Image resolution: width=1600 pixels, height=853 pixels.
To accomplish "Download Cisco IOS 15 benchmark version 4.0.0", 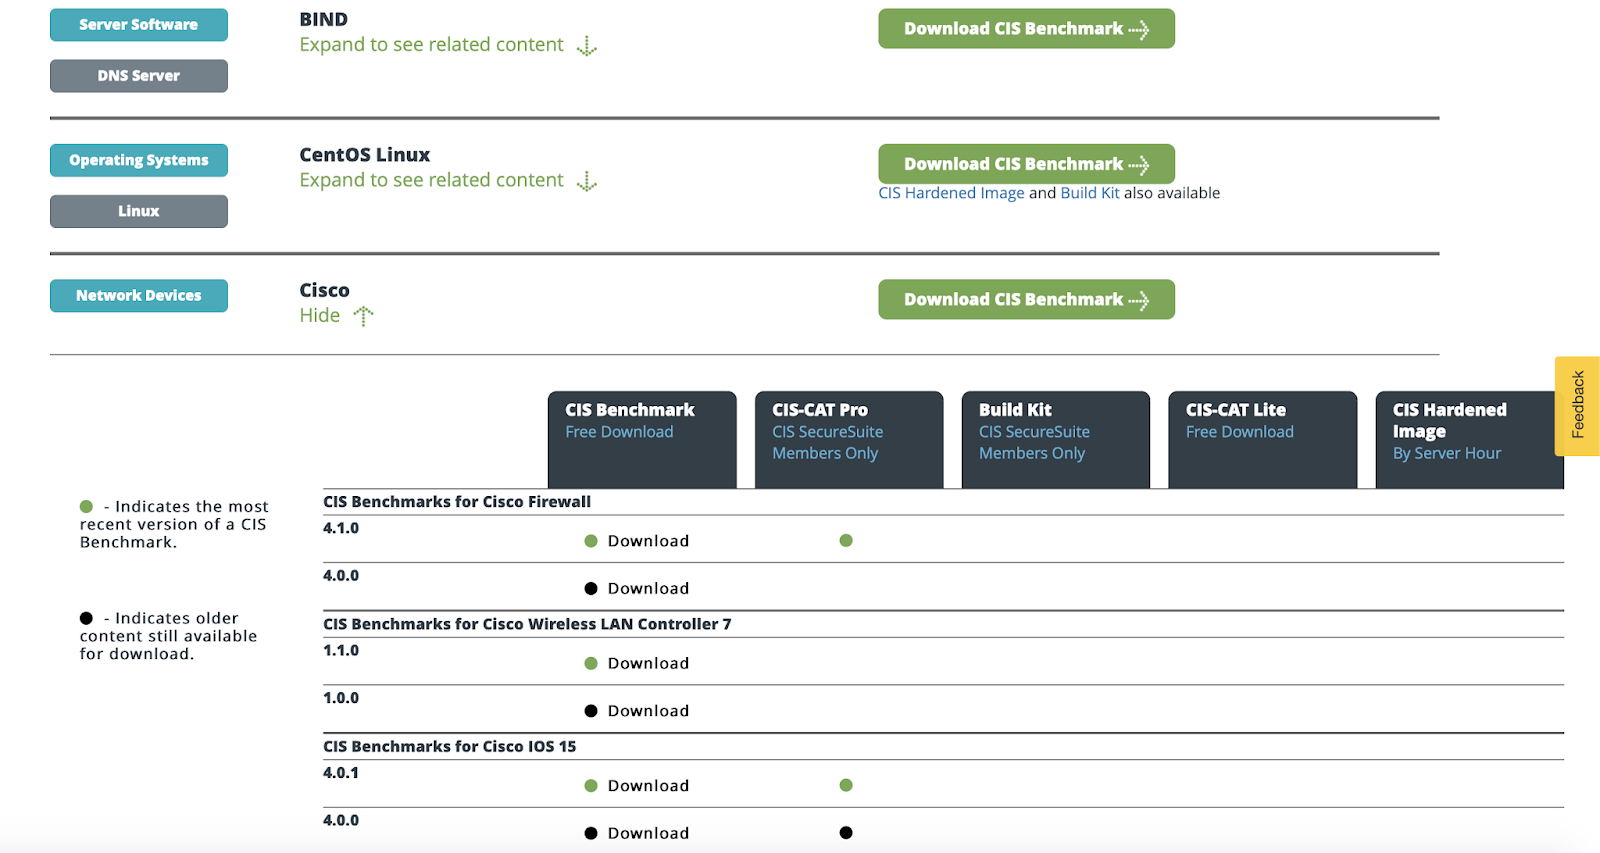I will pos(648,833).
